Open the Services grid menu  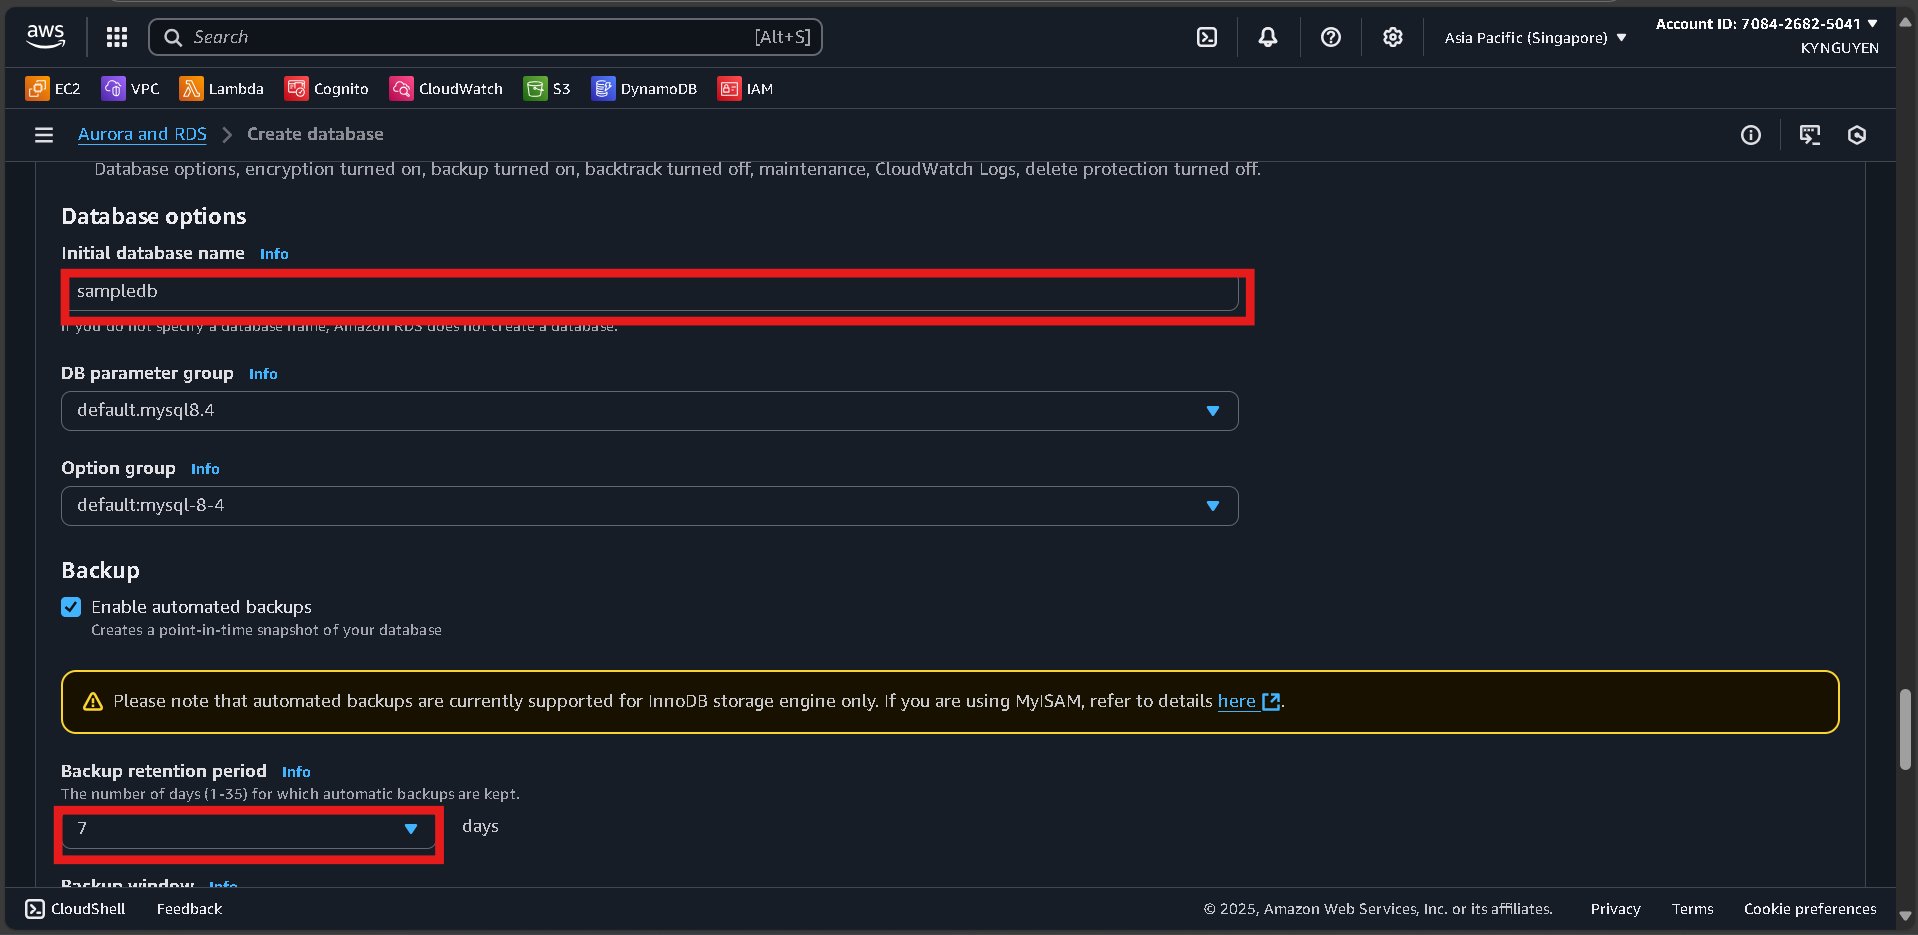coord(116,37)
